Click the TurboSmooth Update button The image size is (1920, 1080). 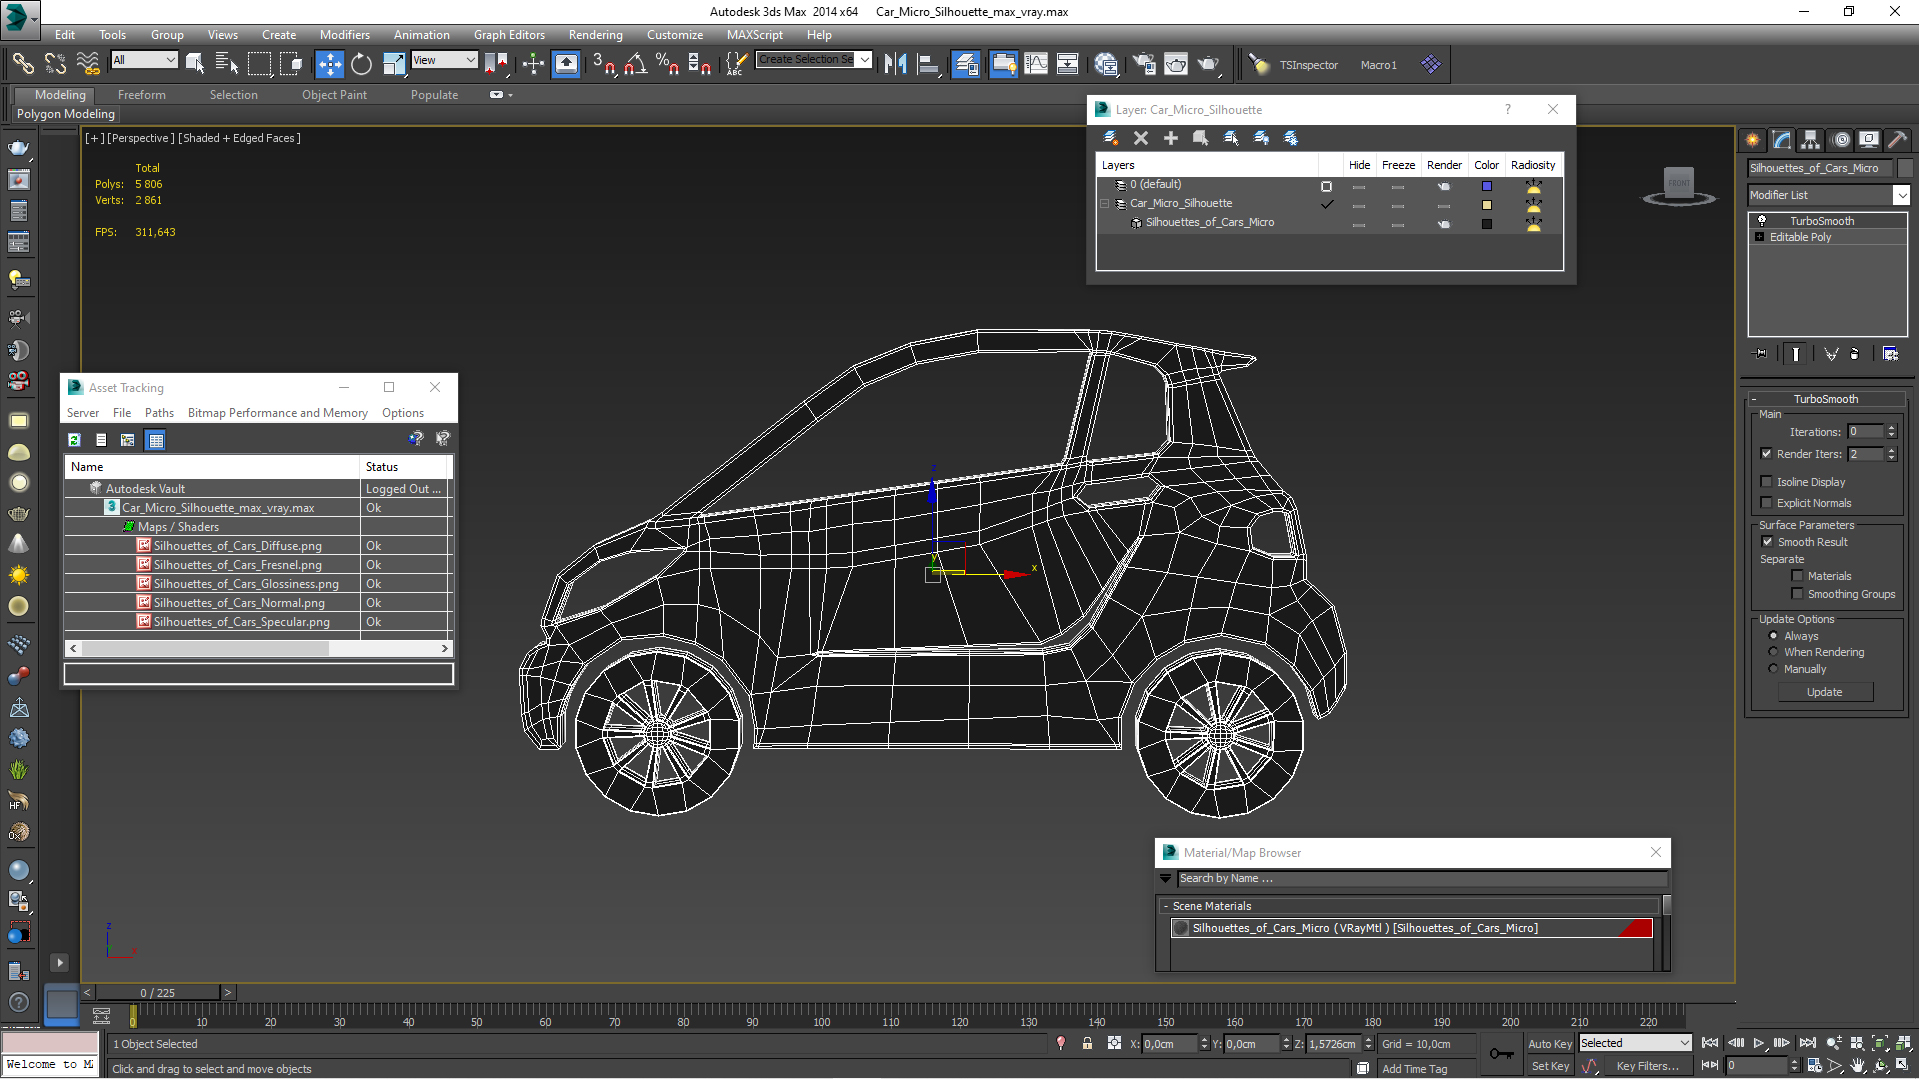[x=1825, y=692]
